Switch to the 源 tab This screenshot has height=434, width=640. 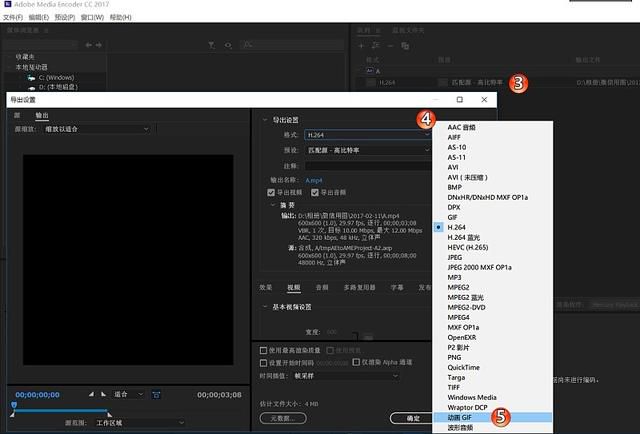point(17,116)
